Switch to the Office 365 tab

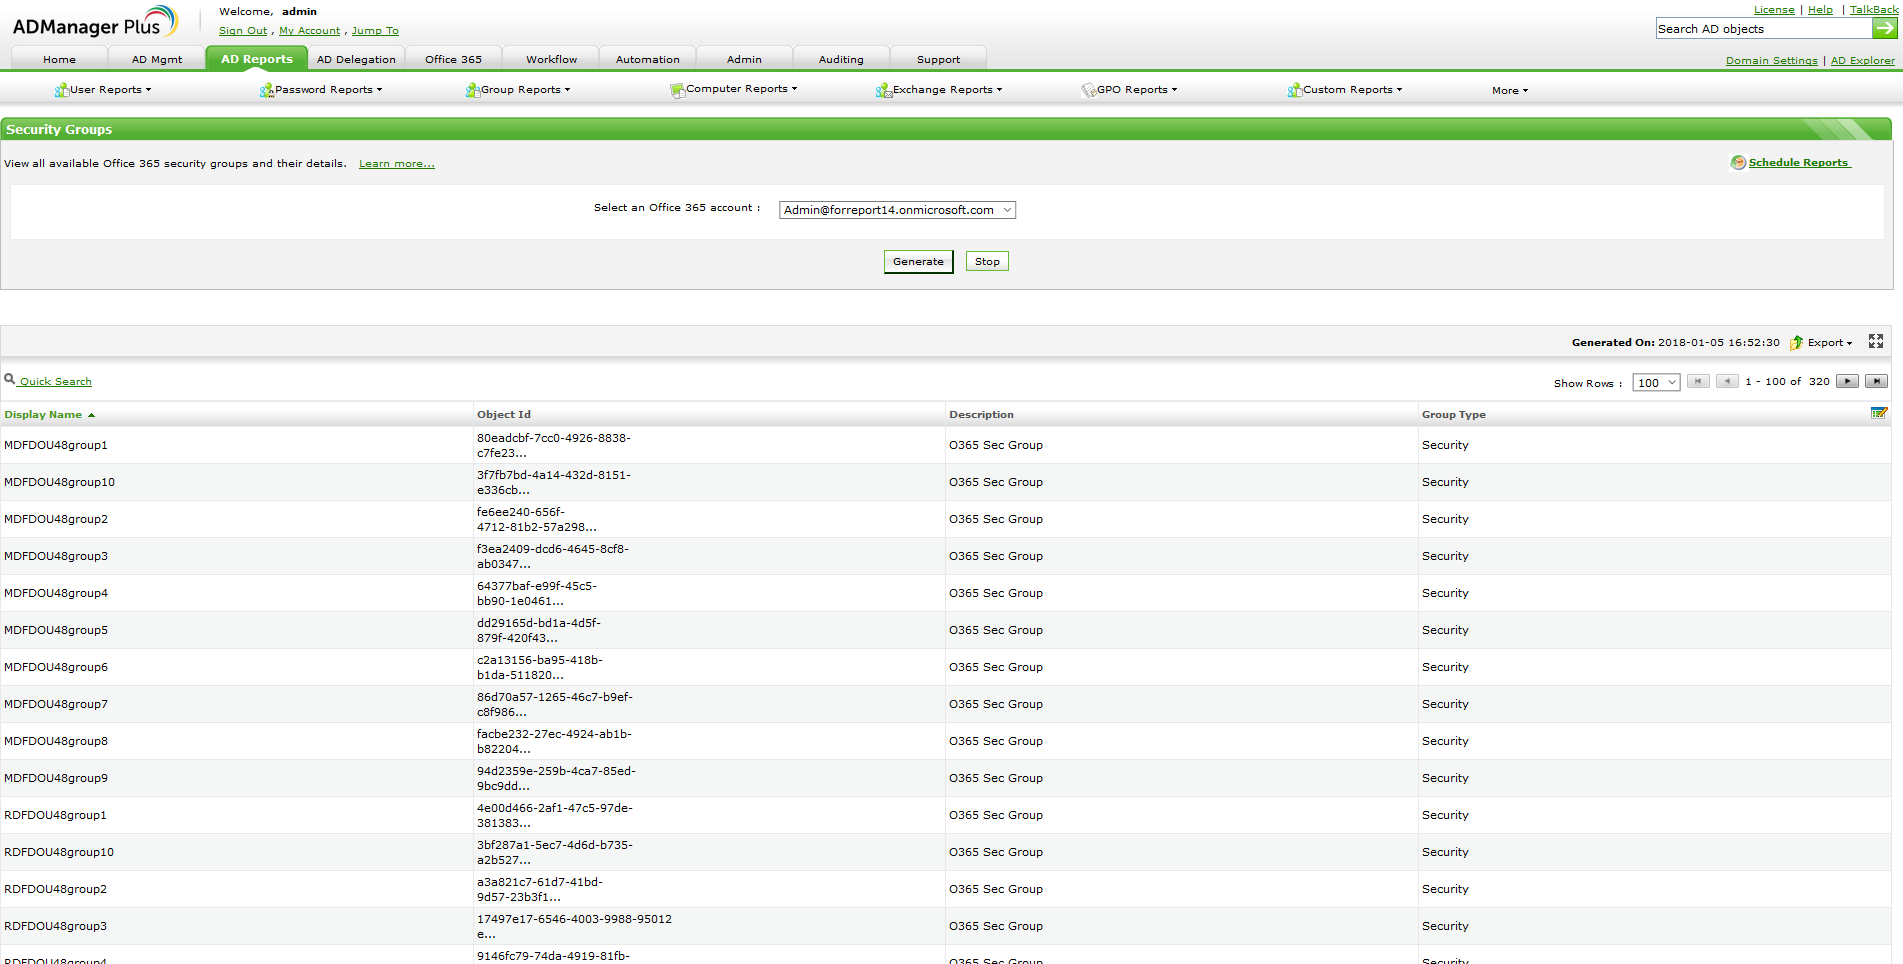click(x=453, y=60)
